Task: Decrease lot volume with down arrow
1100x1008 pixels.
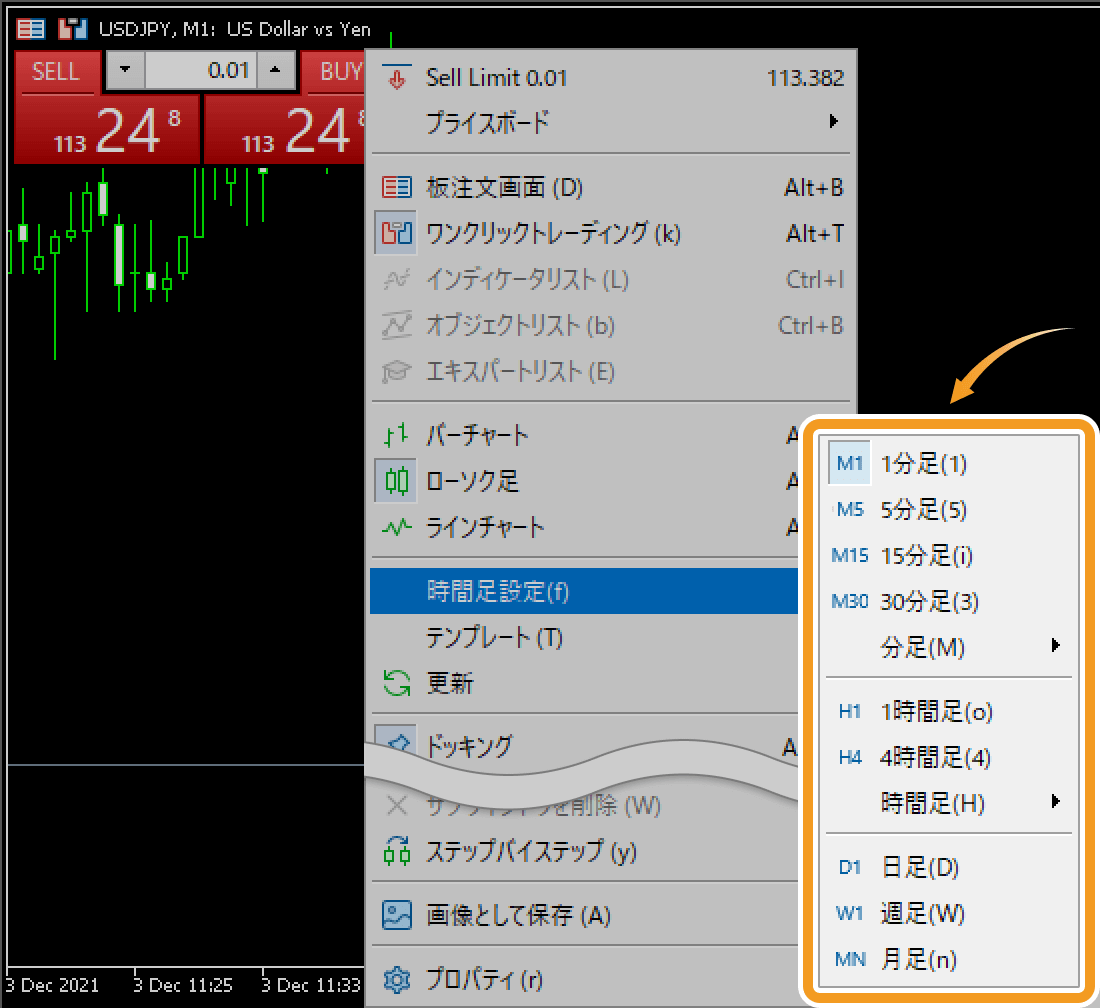Action: 125,70
